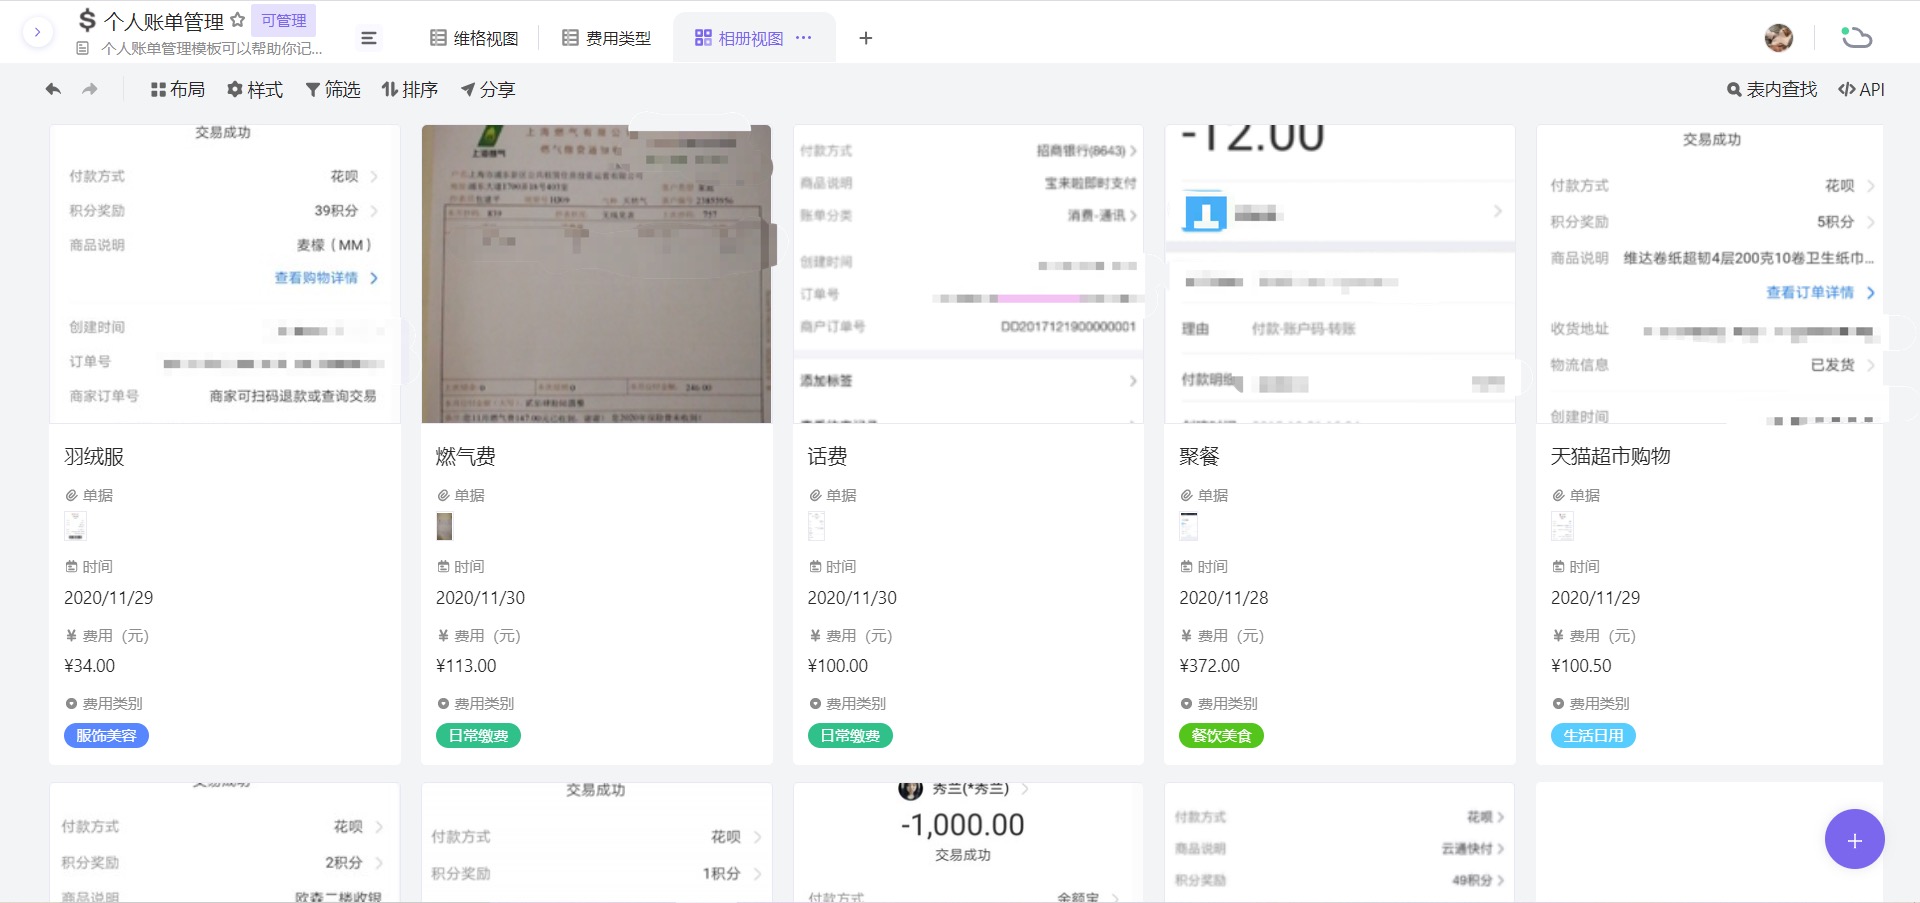
Task: Click the 分享 share button
Action: [488, 89]
